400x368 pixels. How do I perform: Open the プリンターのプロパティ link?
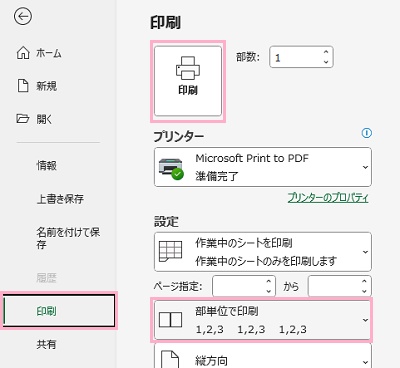(328, 197)
